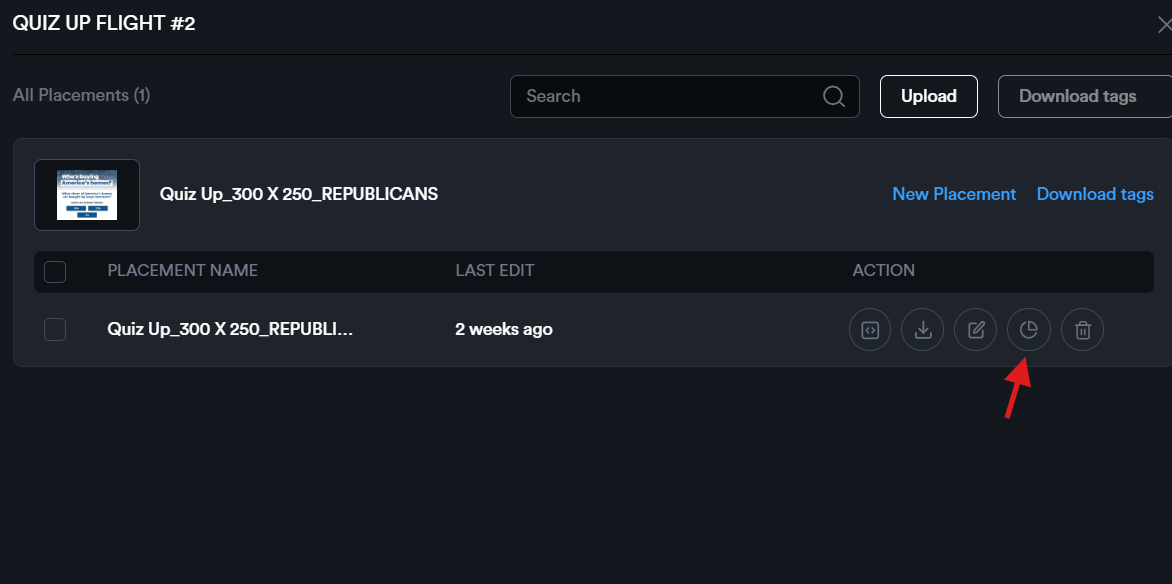Delete the placement with the trash icon
The width and height of the screenshot is (1172, 584).
(1082, 330)
